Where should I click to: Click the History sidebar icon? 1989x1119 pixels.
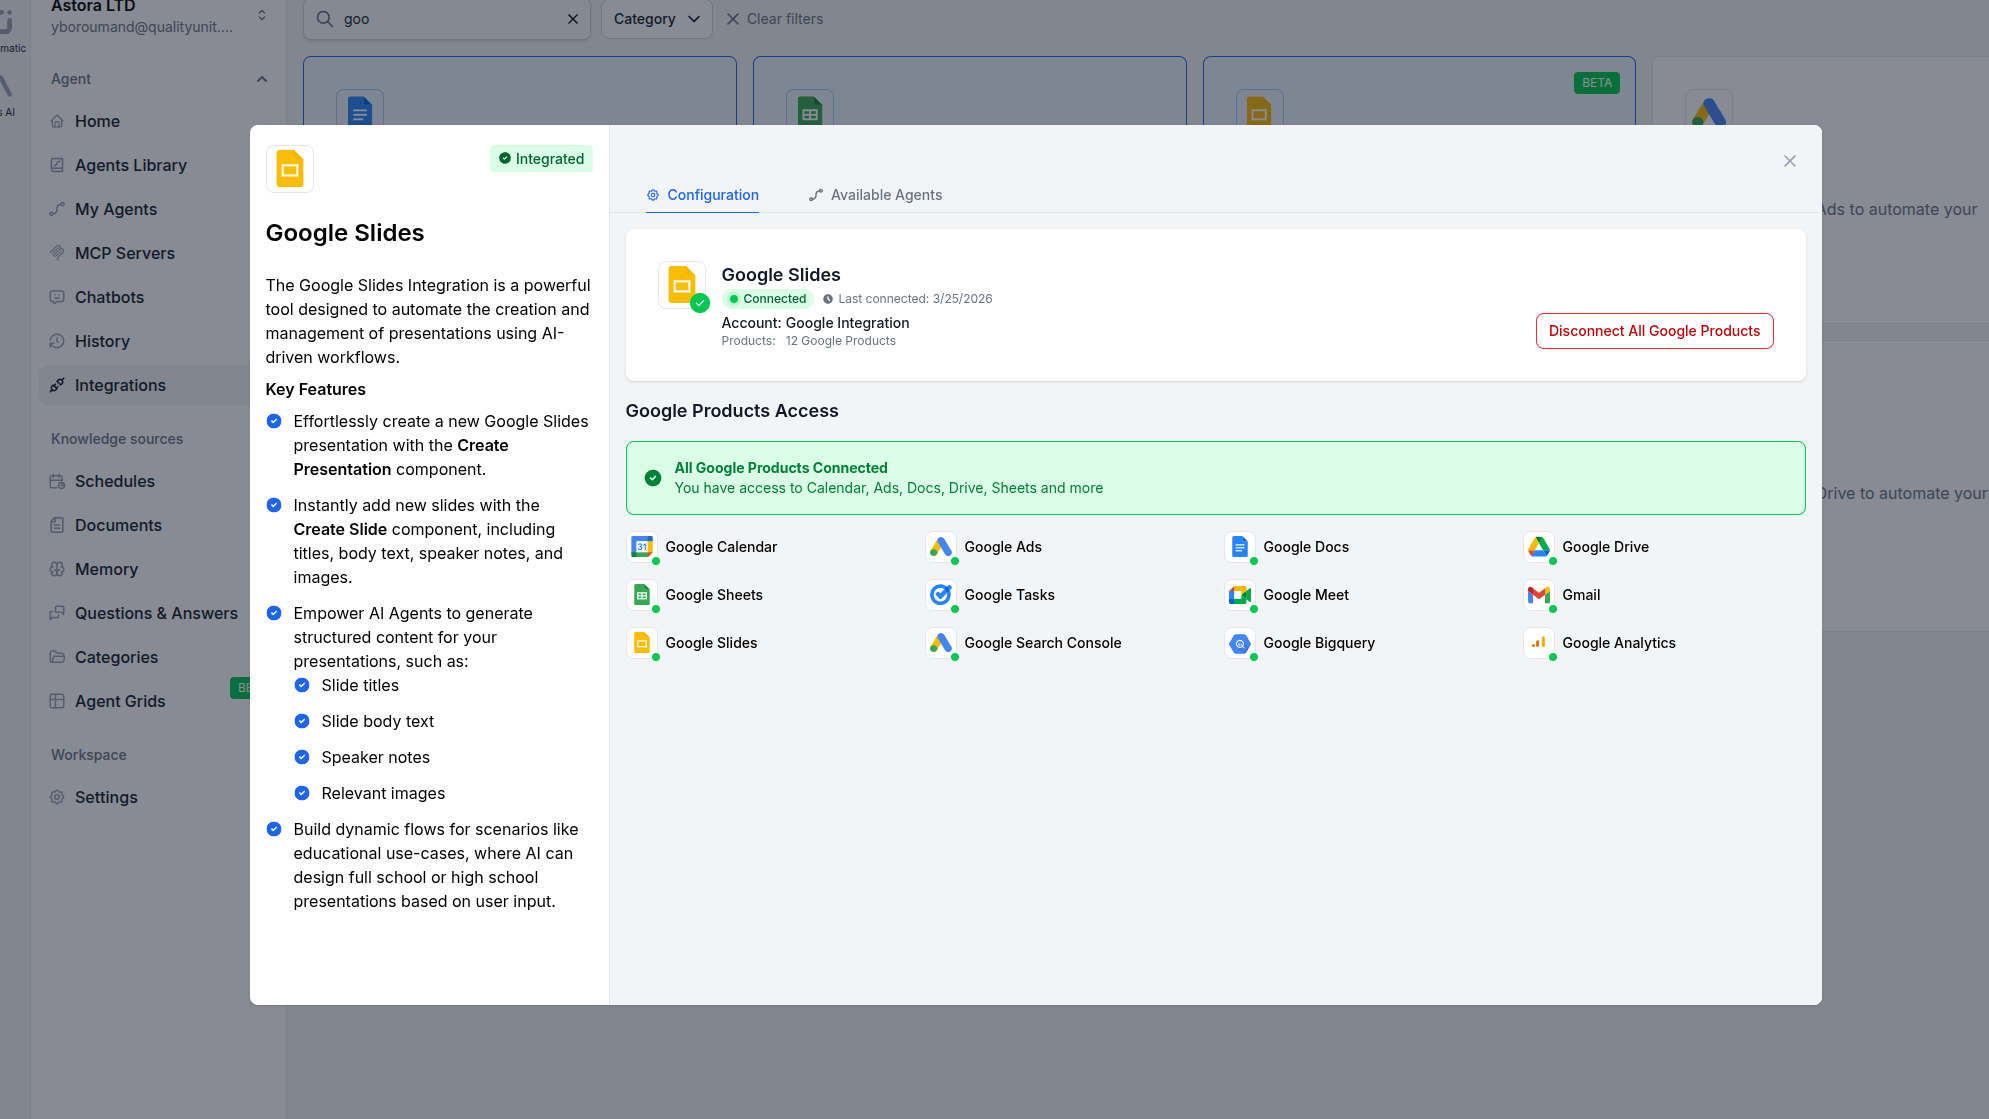click(58, 341)
